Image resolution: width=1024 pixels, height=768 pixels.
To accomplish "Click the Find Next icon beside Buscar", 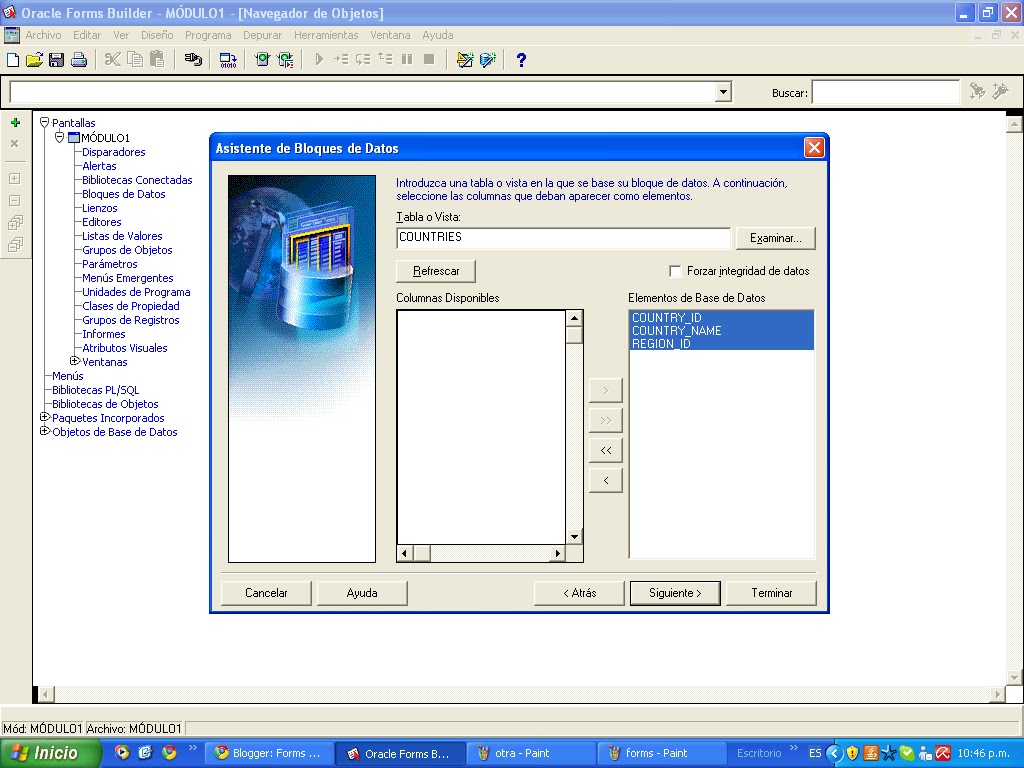I will pyautogui.click(x=978, y=91).
